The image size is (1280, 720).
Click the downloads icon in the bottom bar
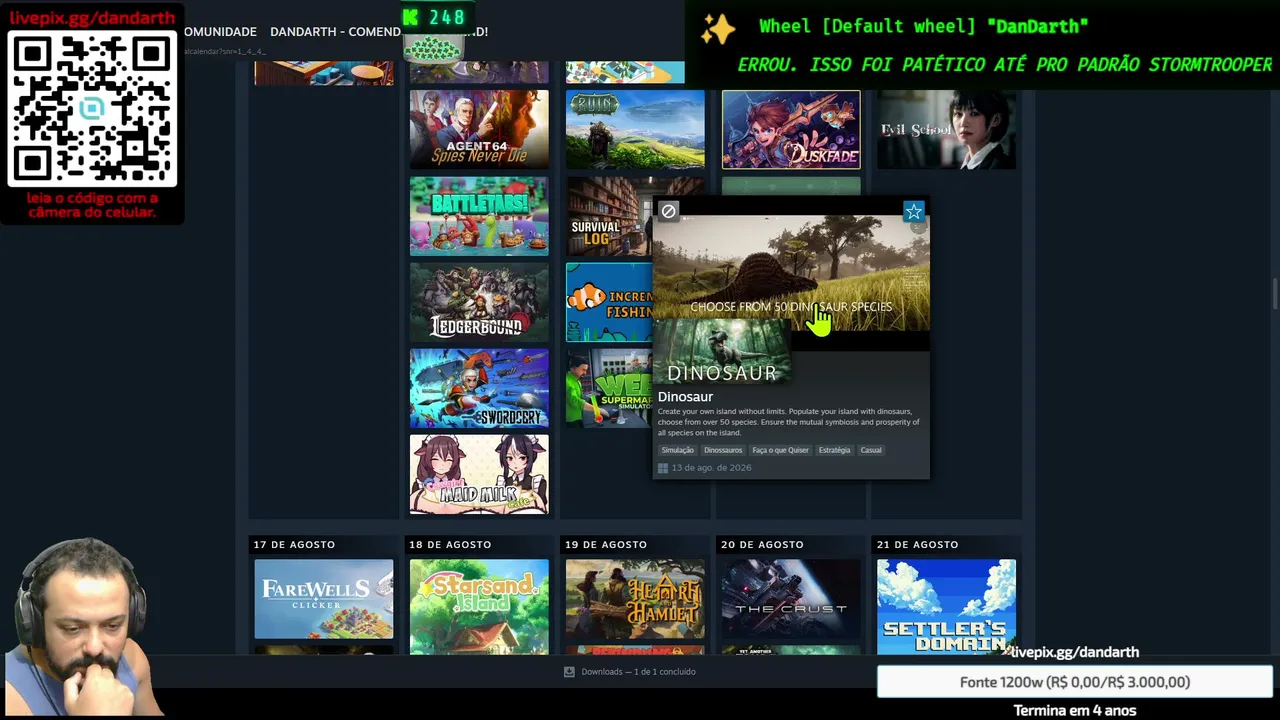tap(569, 672)
